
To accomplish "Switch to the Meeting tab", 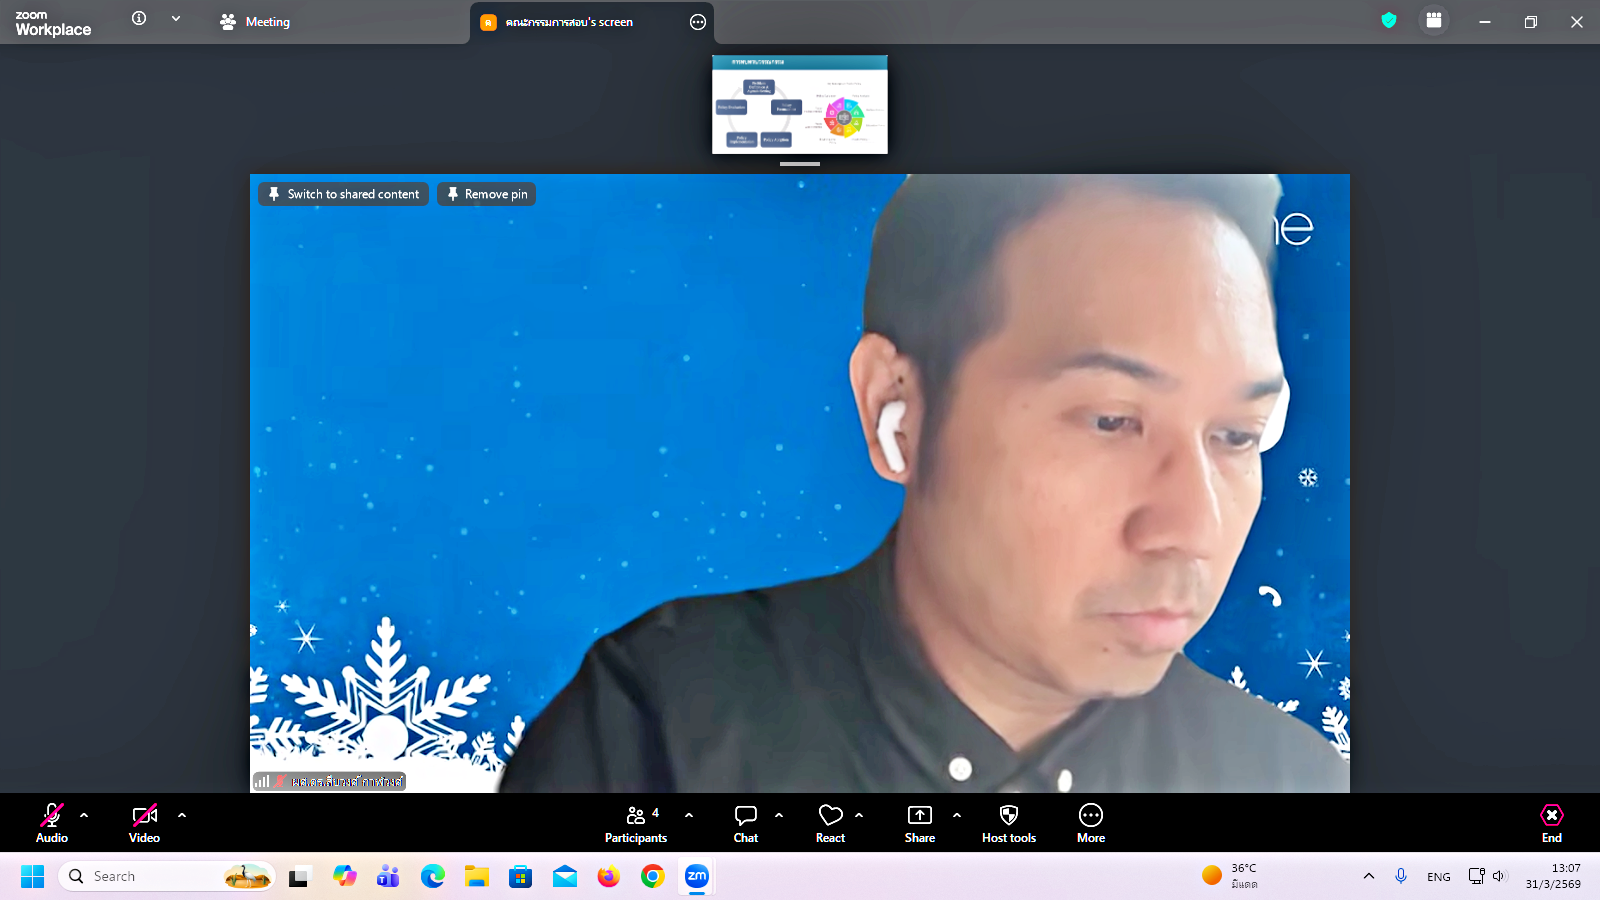I will click(x=256, y=22).
